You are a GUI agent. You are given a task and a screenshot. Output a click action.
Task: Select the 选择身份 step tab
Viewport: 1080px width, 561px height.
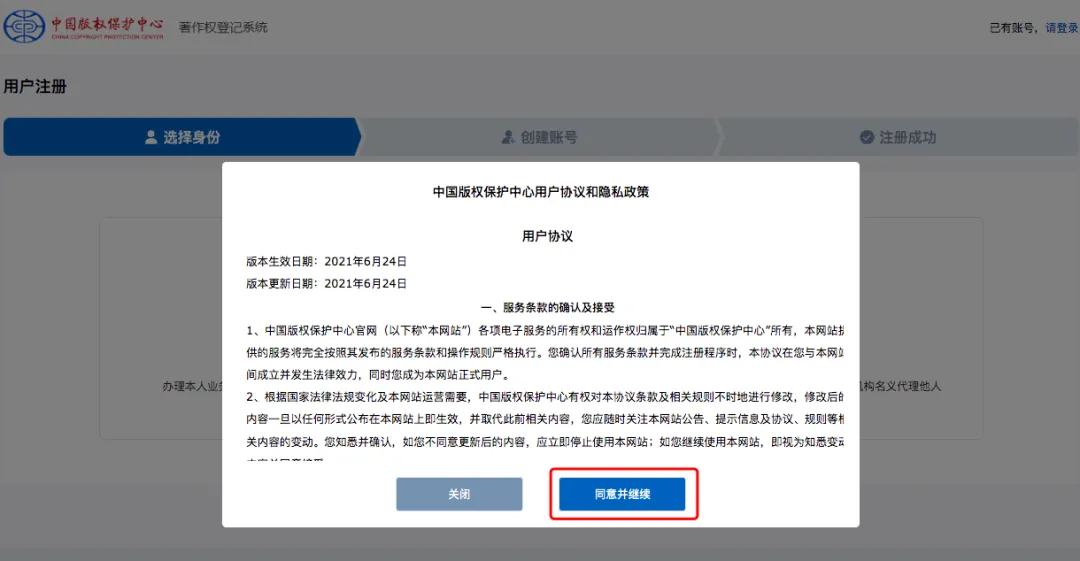click(182, 137)
